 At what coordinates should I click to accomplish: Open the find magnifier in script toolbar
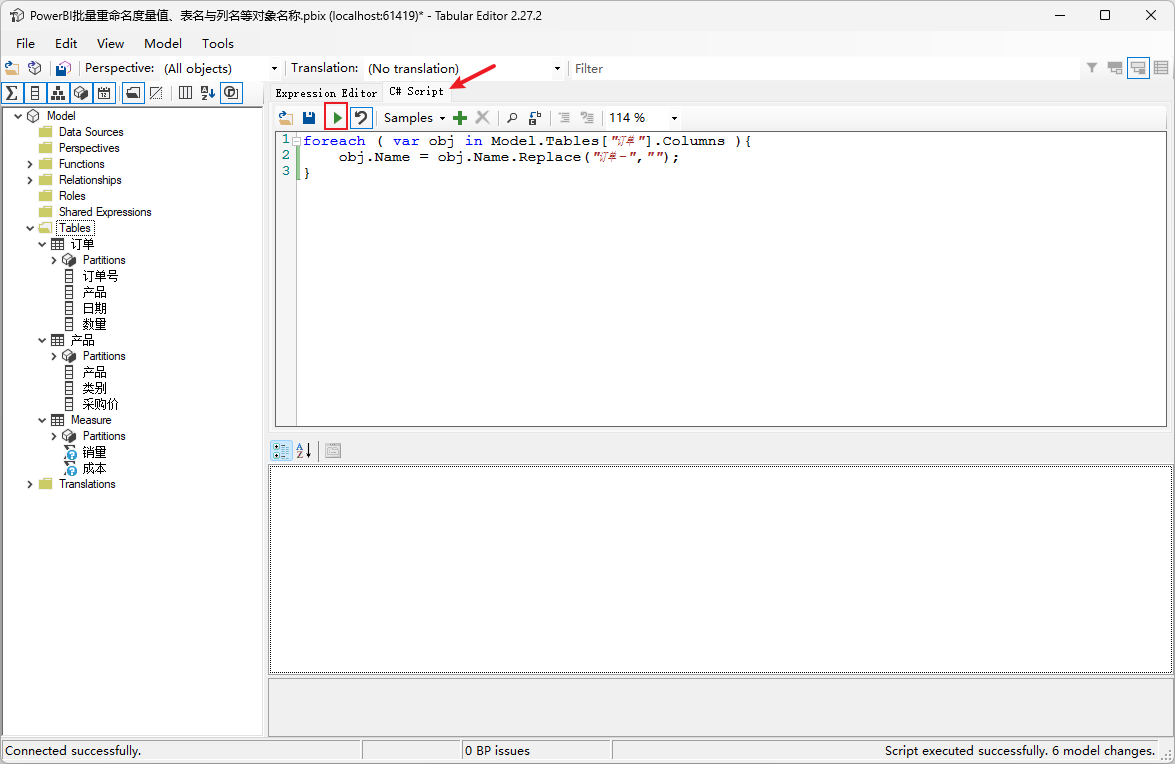click(x=512, y=118)
